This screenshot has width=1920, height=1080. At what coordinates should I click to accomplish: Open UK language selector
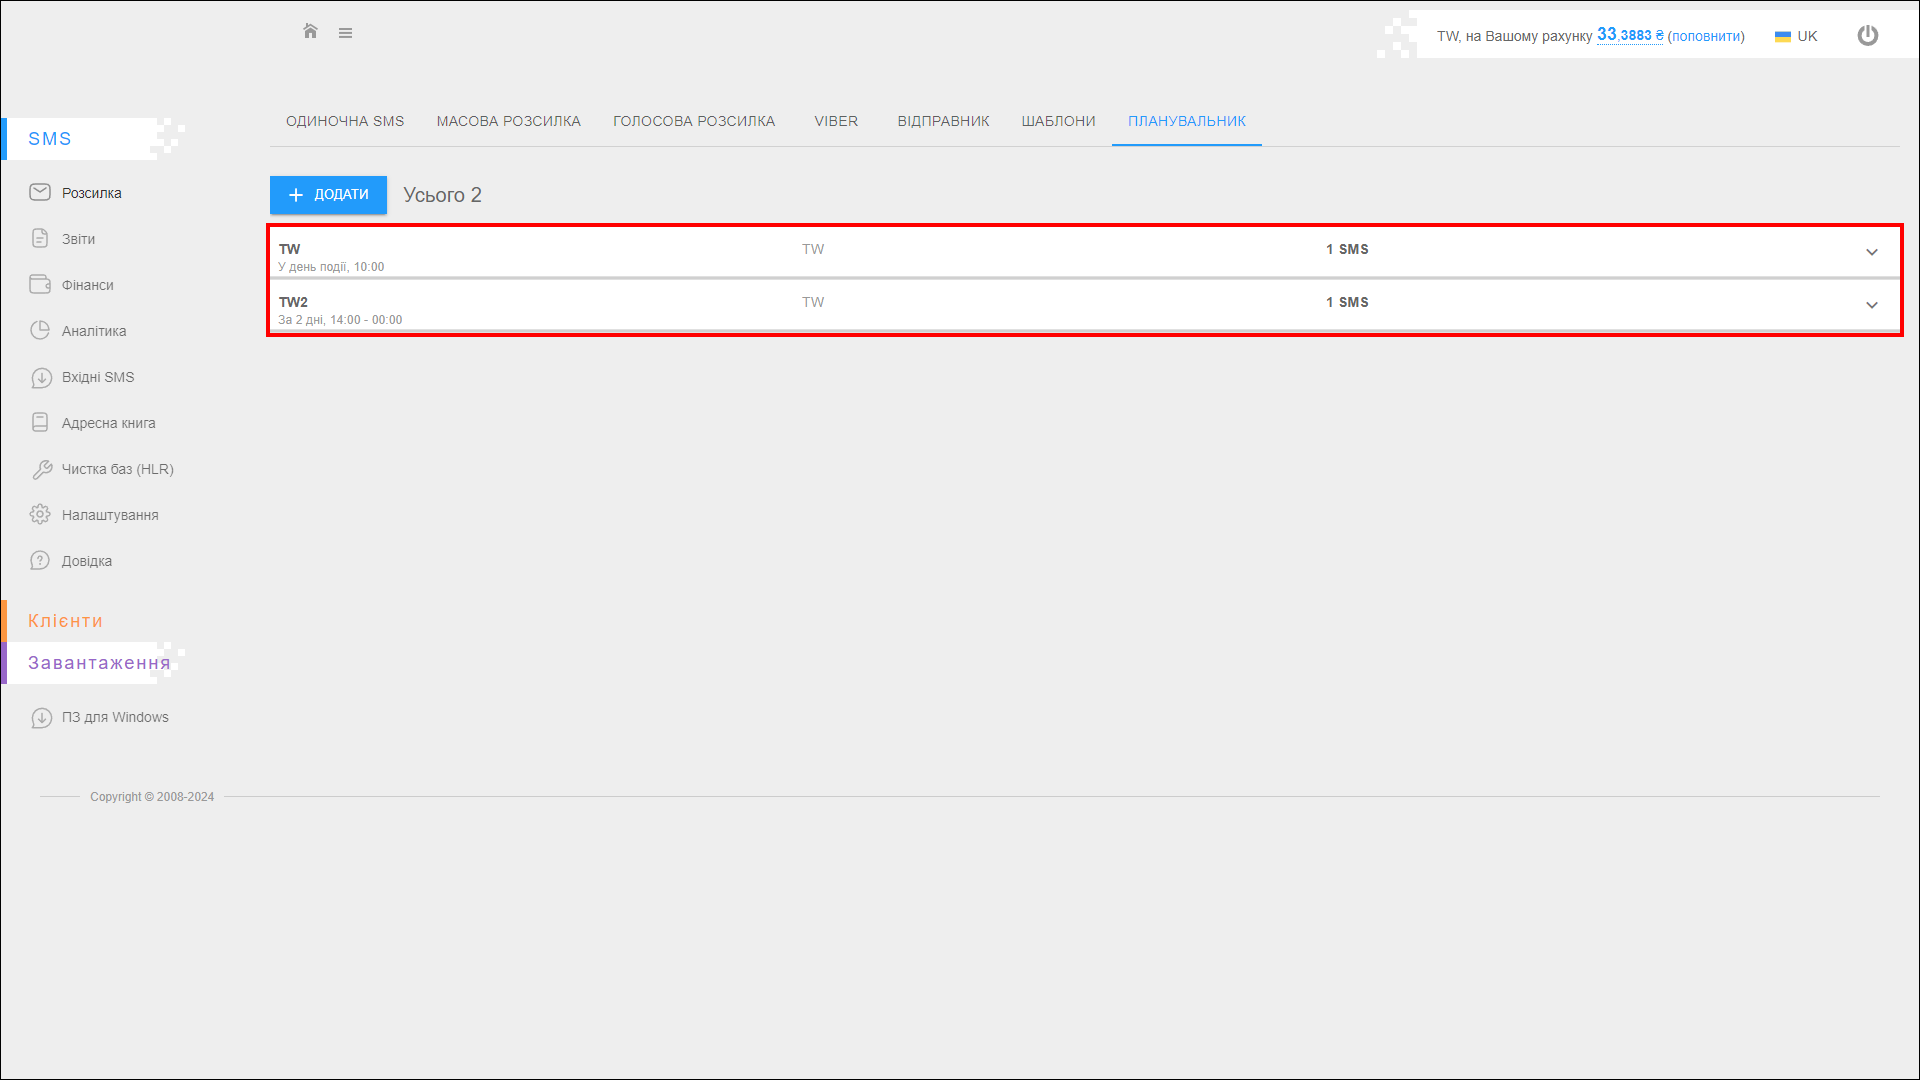1796,36
